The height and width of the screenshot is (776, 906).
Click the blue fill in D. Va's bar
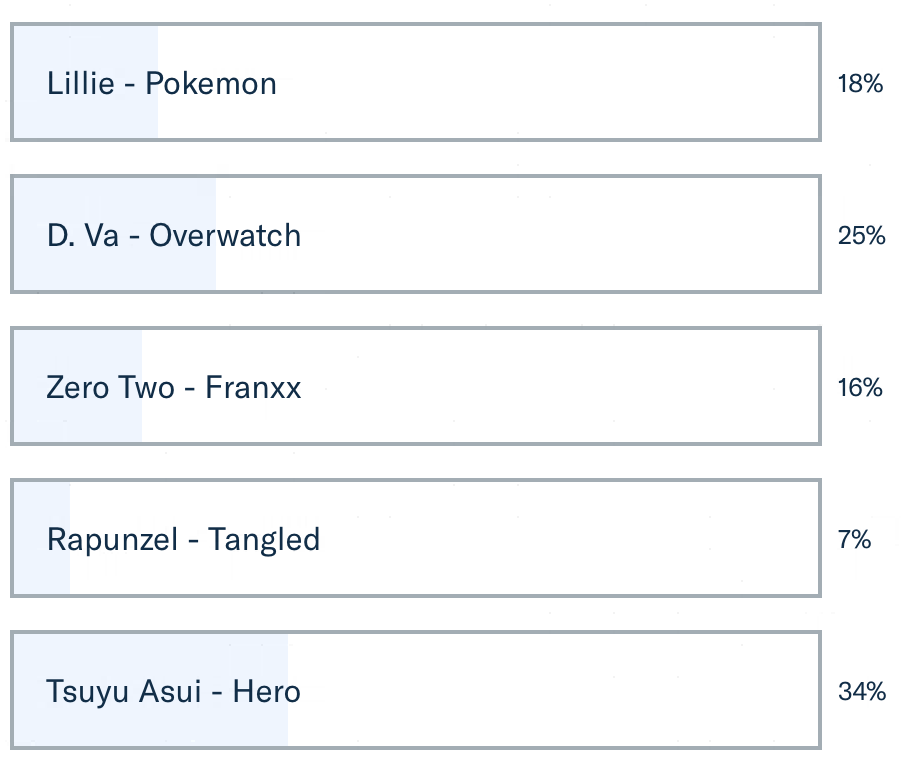tap(114, 270)
